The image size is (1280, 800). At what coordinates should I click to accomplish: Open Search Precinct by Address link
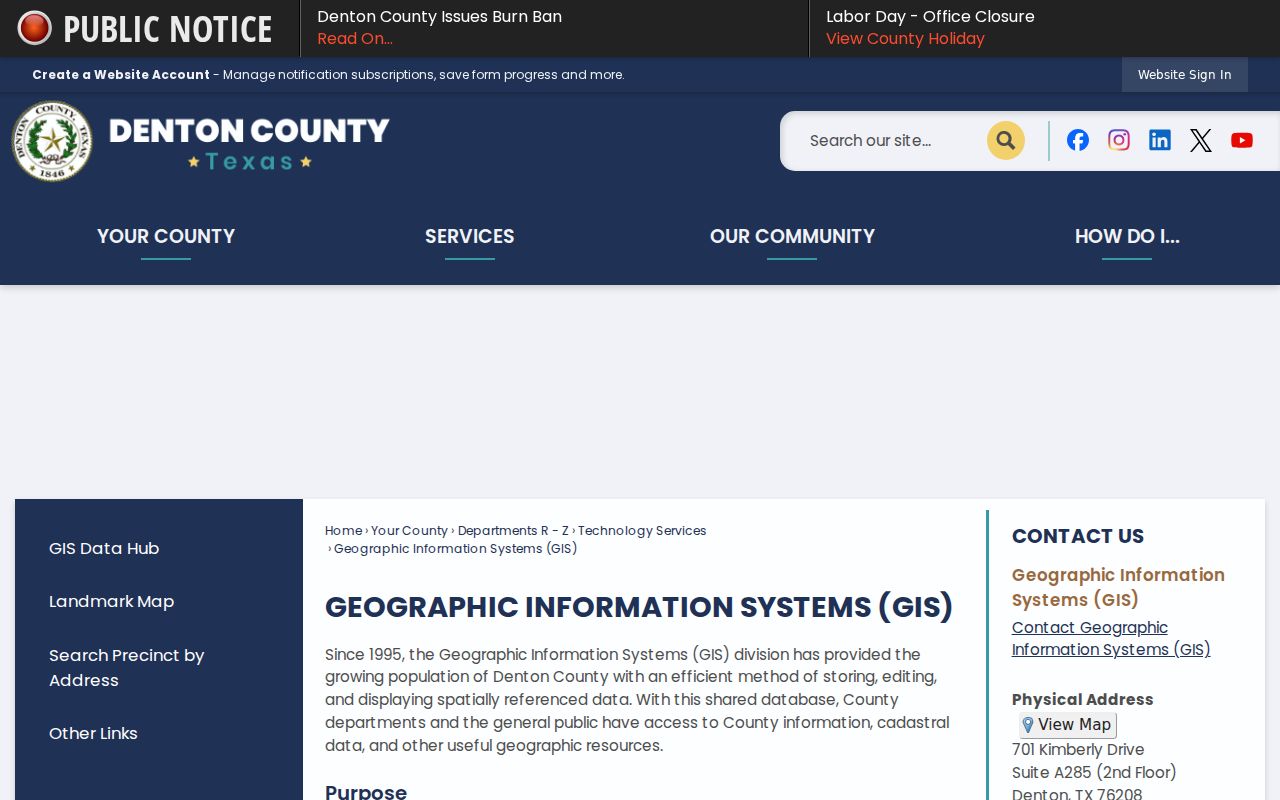(127, 667)
